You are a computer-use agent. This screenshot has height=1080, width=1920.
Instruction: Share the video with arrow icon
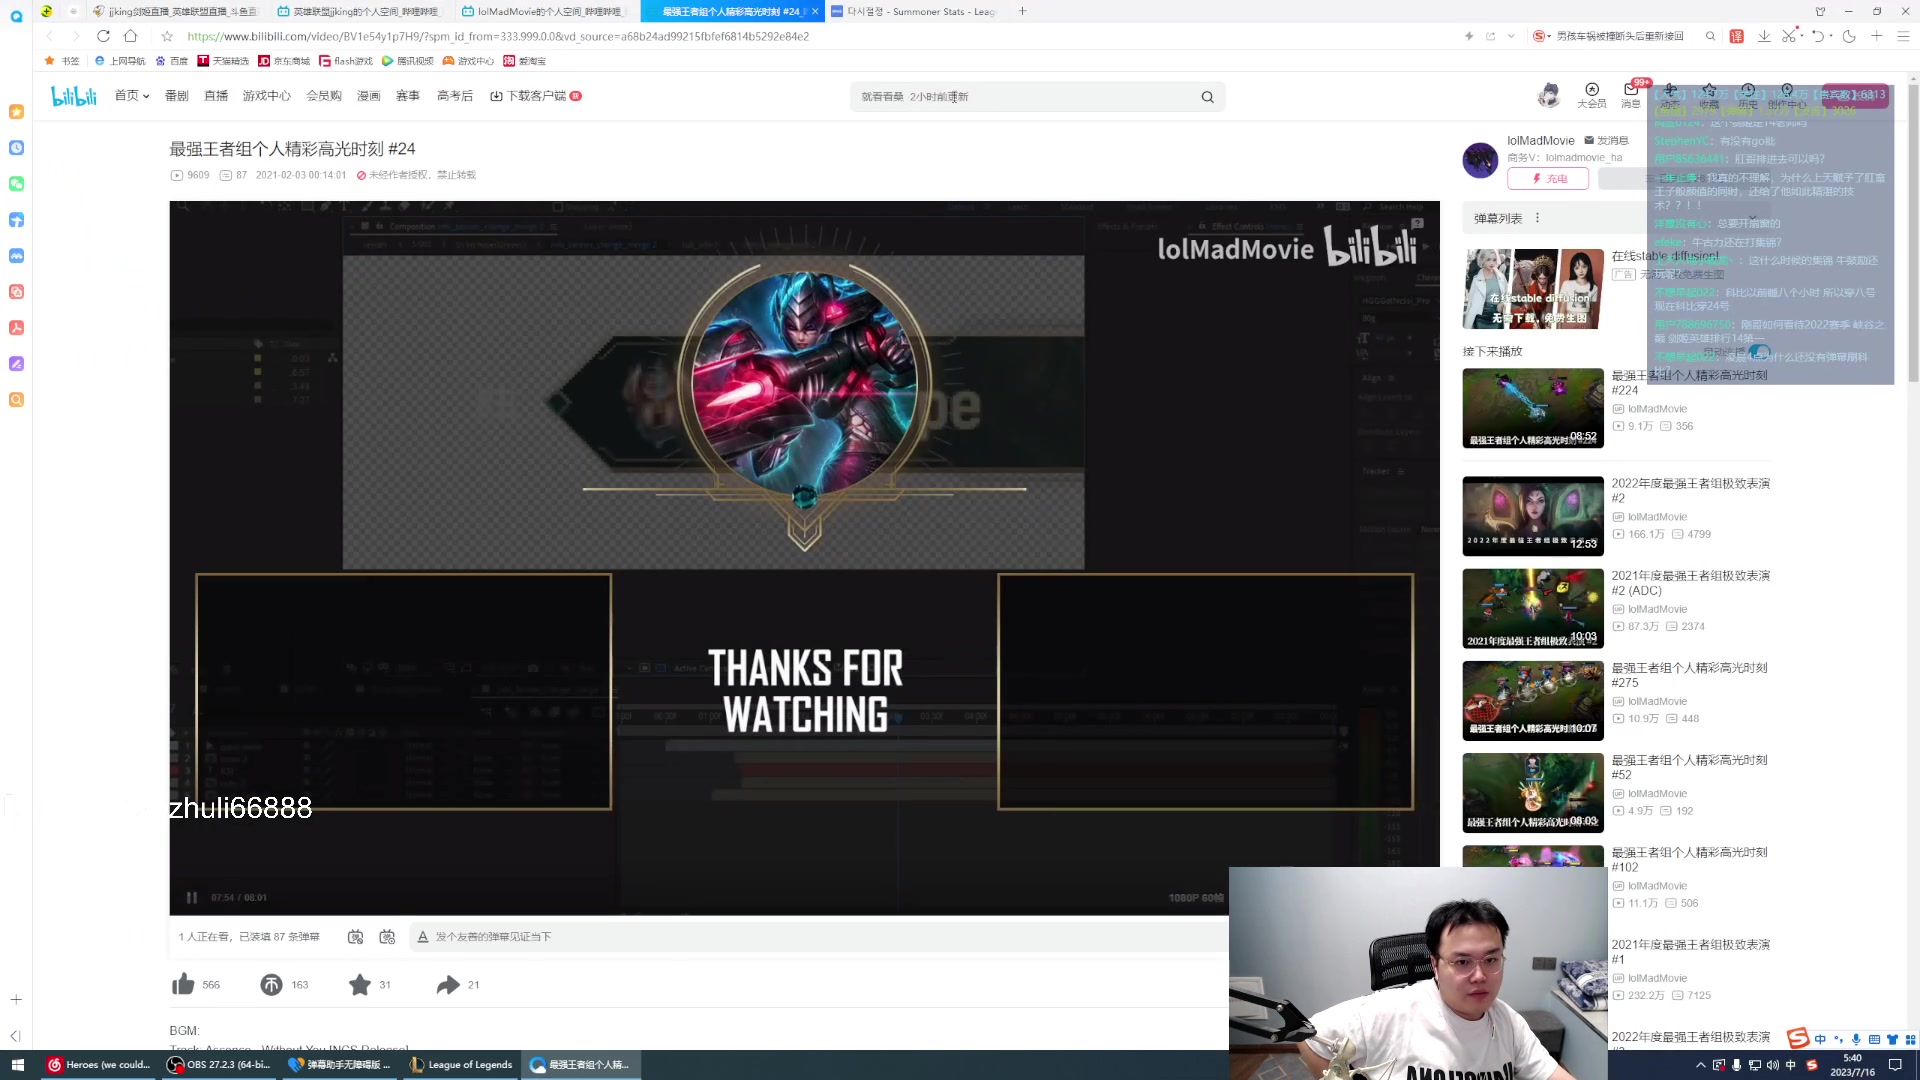coord(448,985)
